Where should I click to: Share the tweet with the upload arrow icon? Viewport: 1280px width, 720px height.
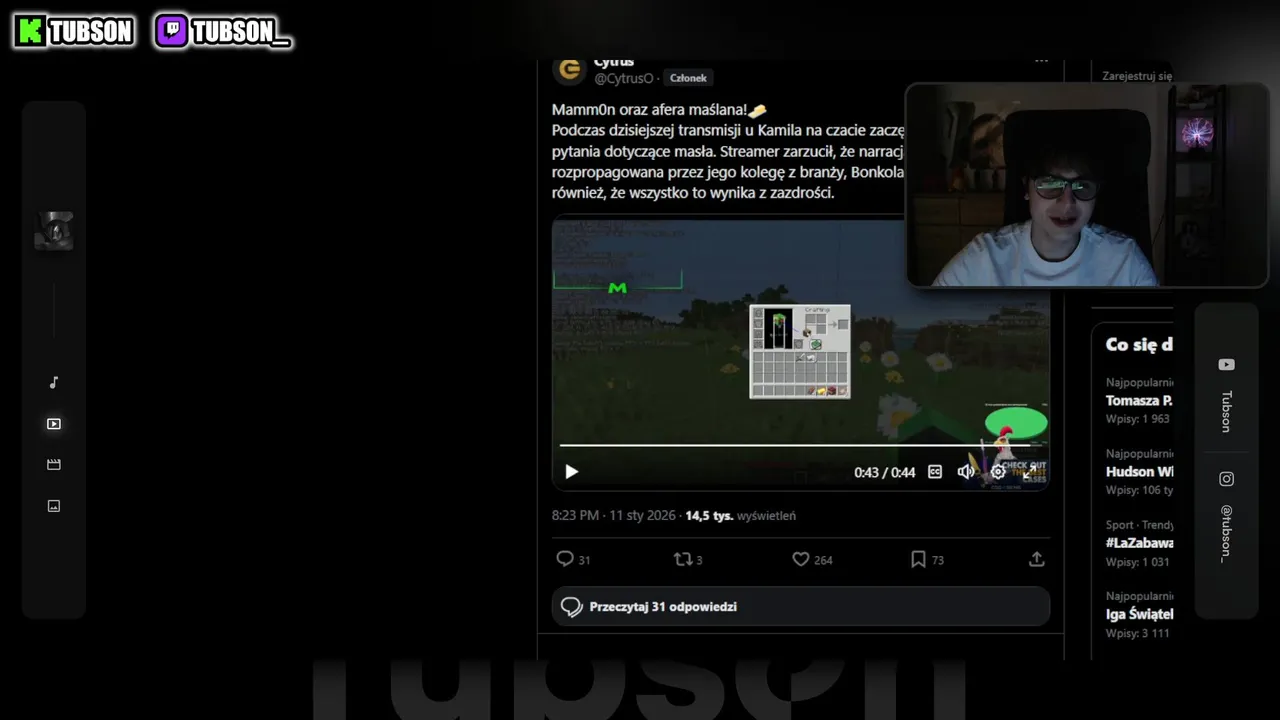(1036, 559)
